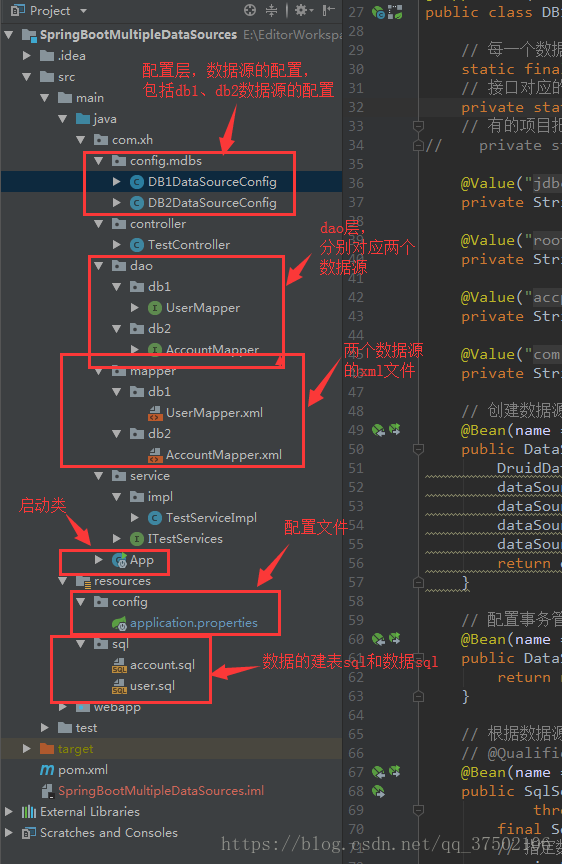
Task: Click the bean gutter icon on line 67
Action: point(378,772)
